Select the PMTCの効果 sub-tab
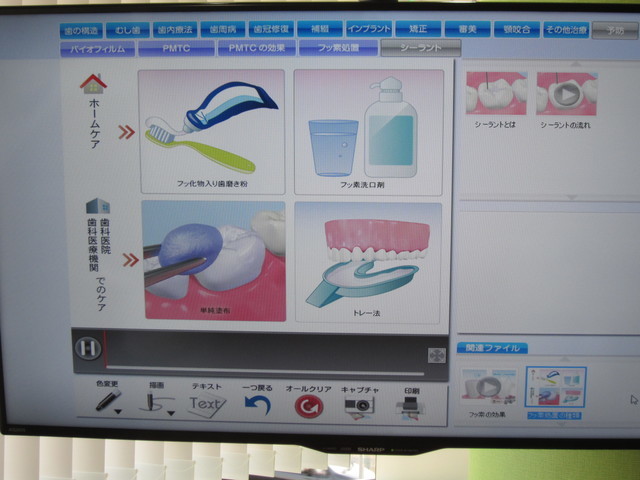The width and height of the screenshot is (640, 480). 257,48
